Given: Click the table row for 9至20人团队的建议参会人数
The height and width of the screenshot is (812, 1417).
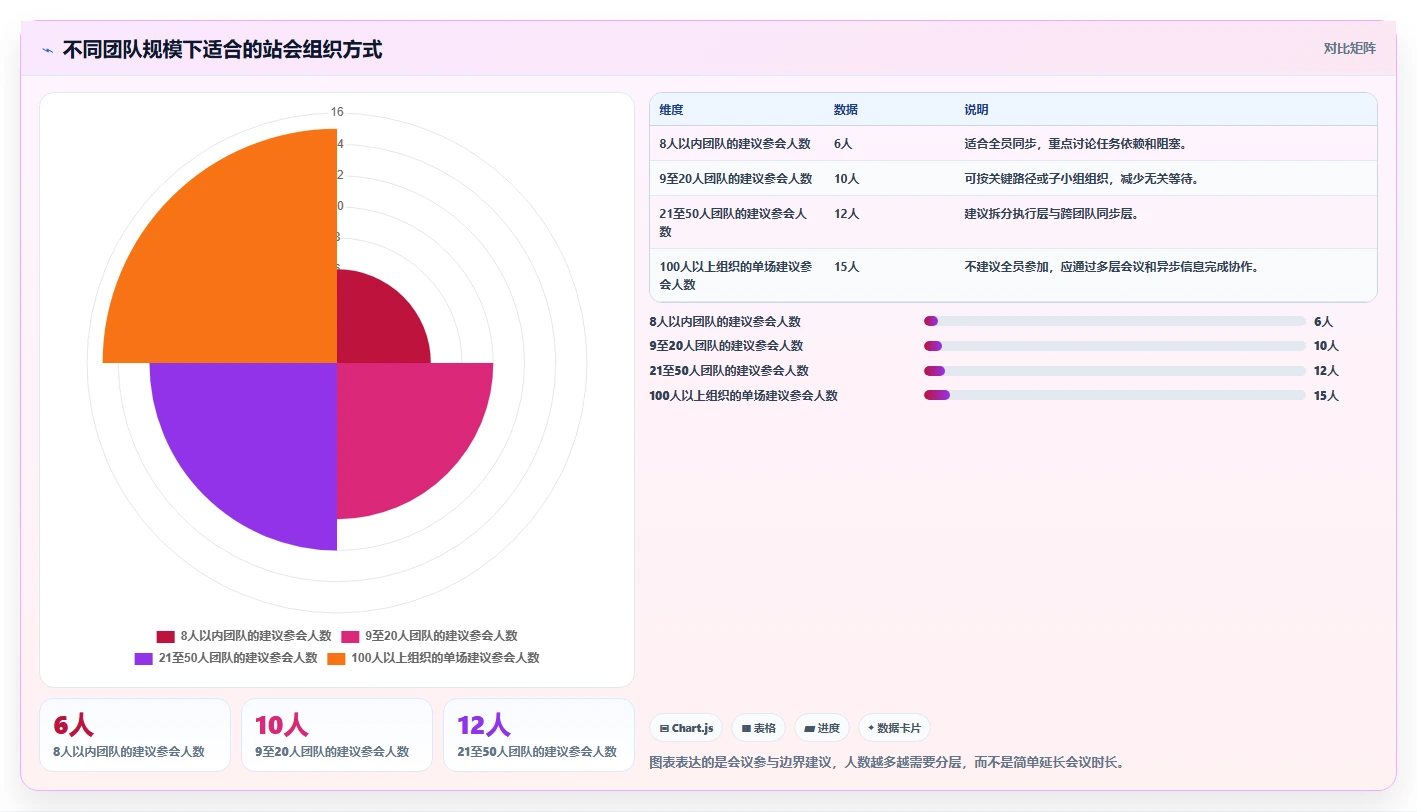Looking at the screenshot, I should 1013,179.
